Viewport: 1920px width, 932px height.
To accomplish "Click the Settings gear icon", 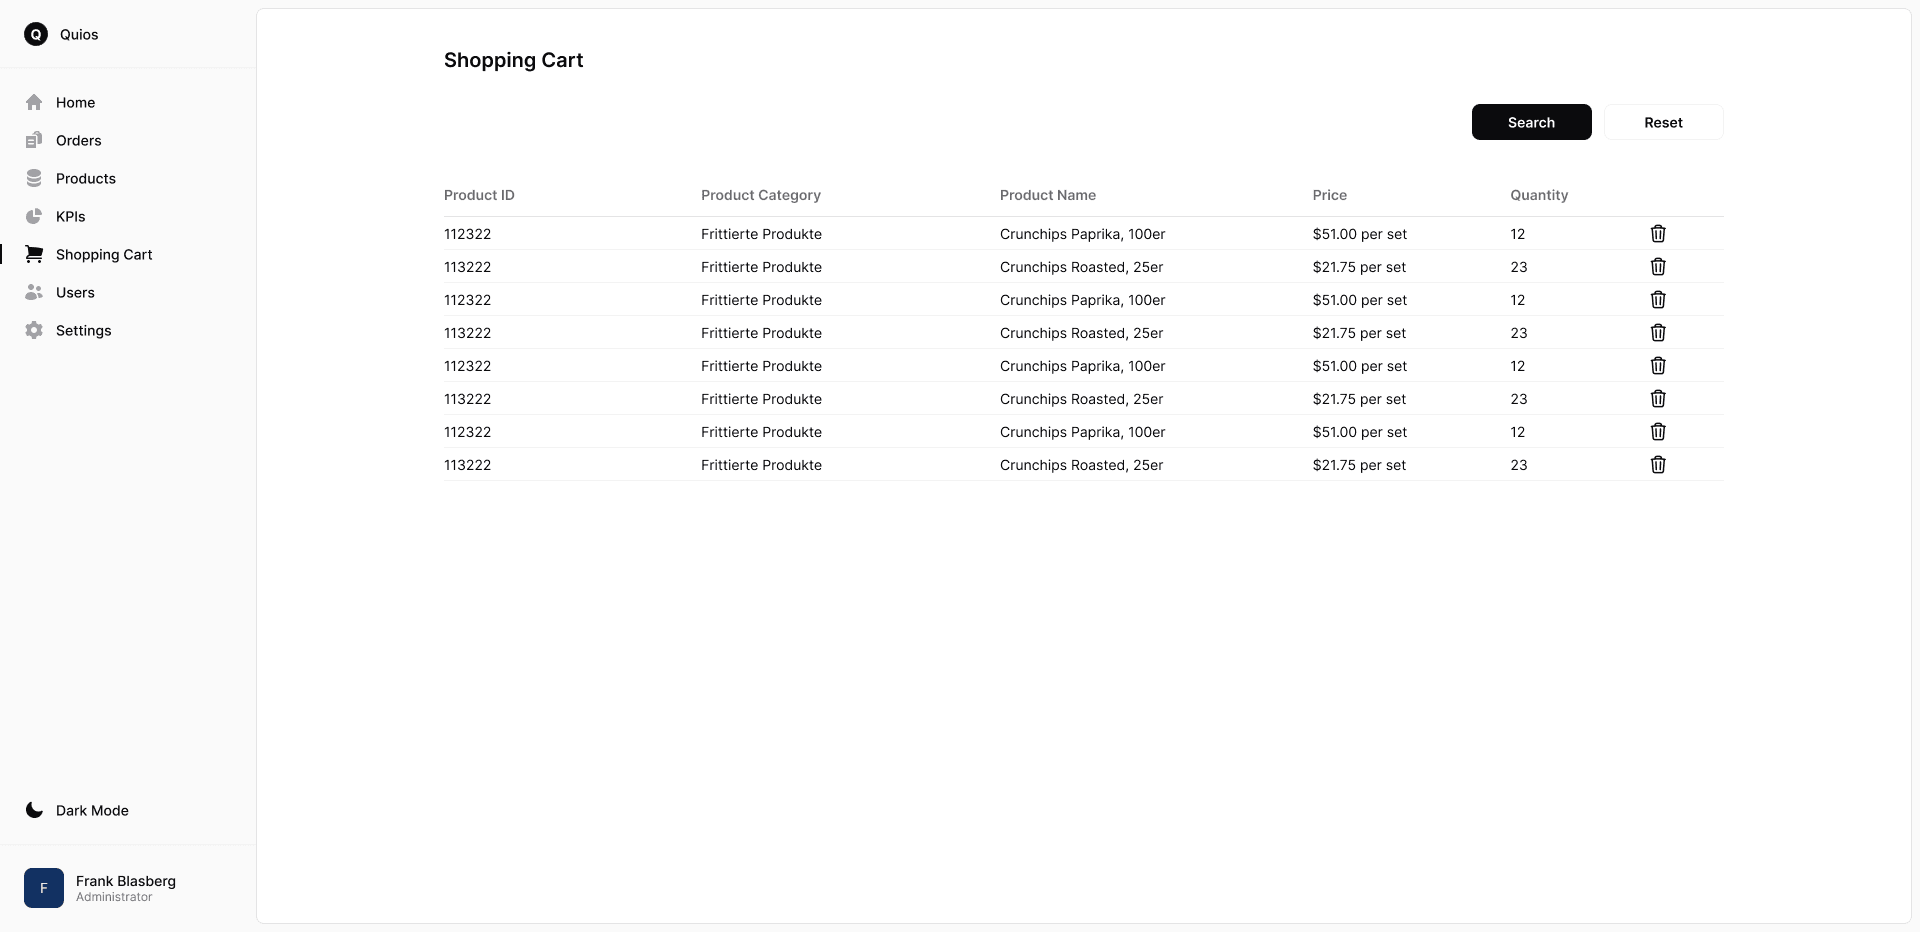I will pyautogui.click(x=34, y=330).
